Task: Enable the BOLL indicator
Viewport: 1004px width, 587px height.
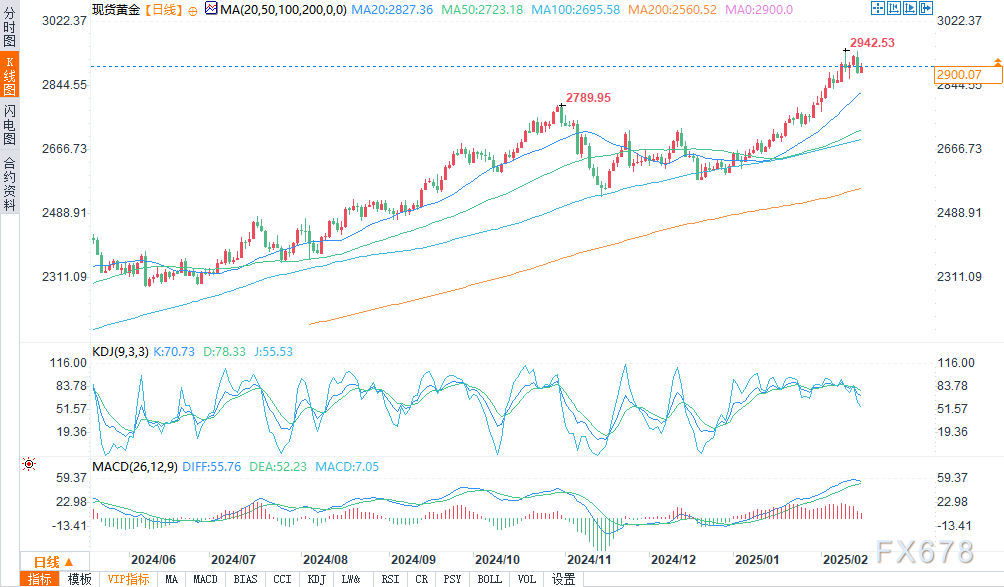Action: (x=490, y=579)
